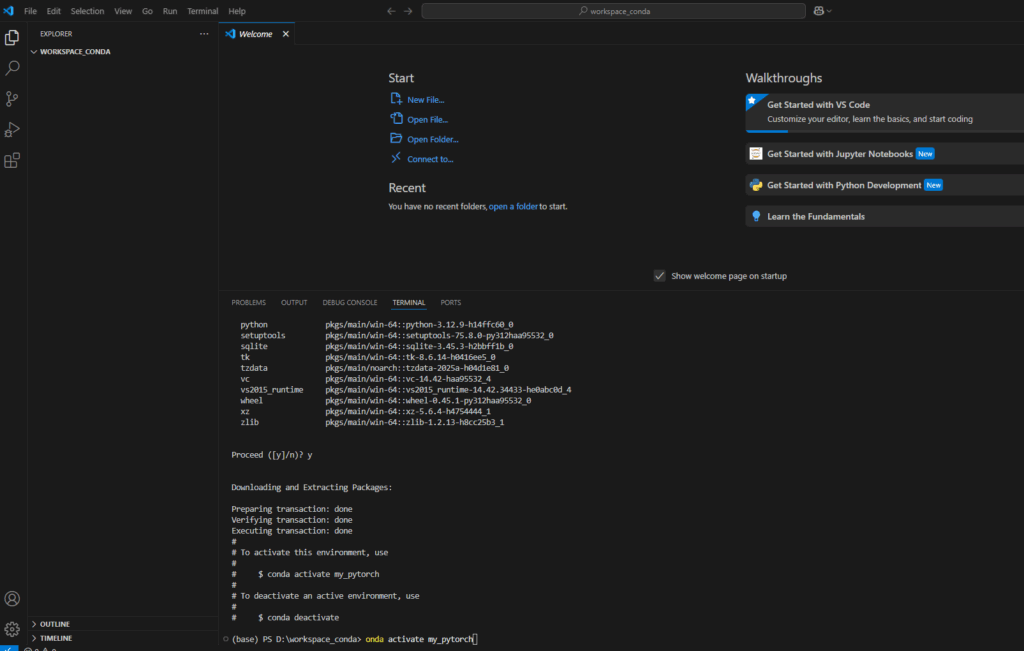Click the lightbulb Learn Fundamentals icon
Screen dimensions: 1024x651
pos(756,216)
